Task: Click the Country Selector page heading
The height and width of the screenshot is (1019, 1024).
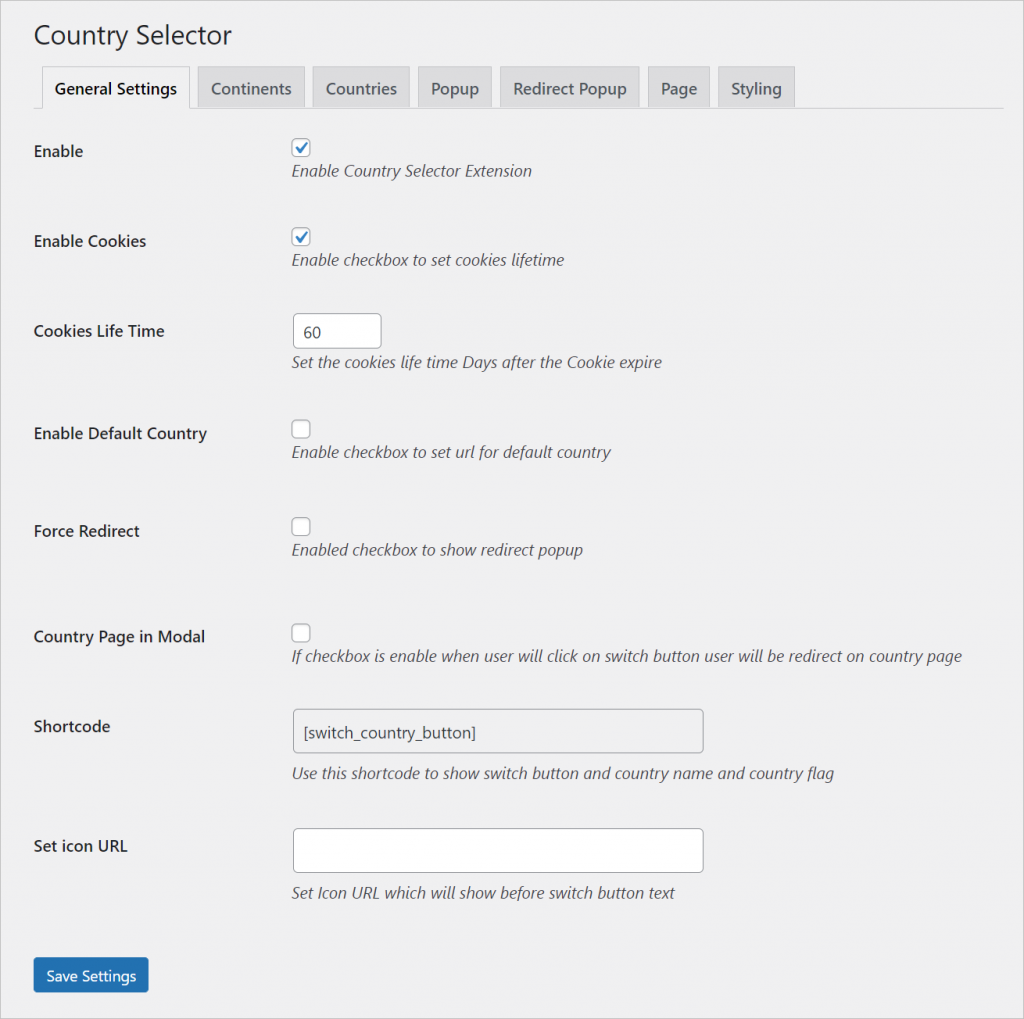Action: click(x=132, y=35)
